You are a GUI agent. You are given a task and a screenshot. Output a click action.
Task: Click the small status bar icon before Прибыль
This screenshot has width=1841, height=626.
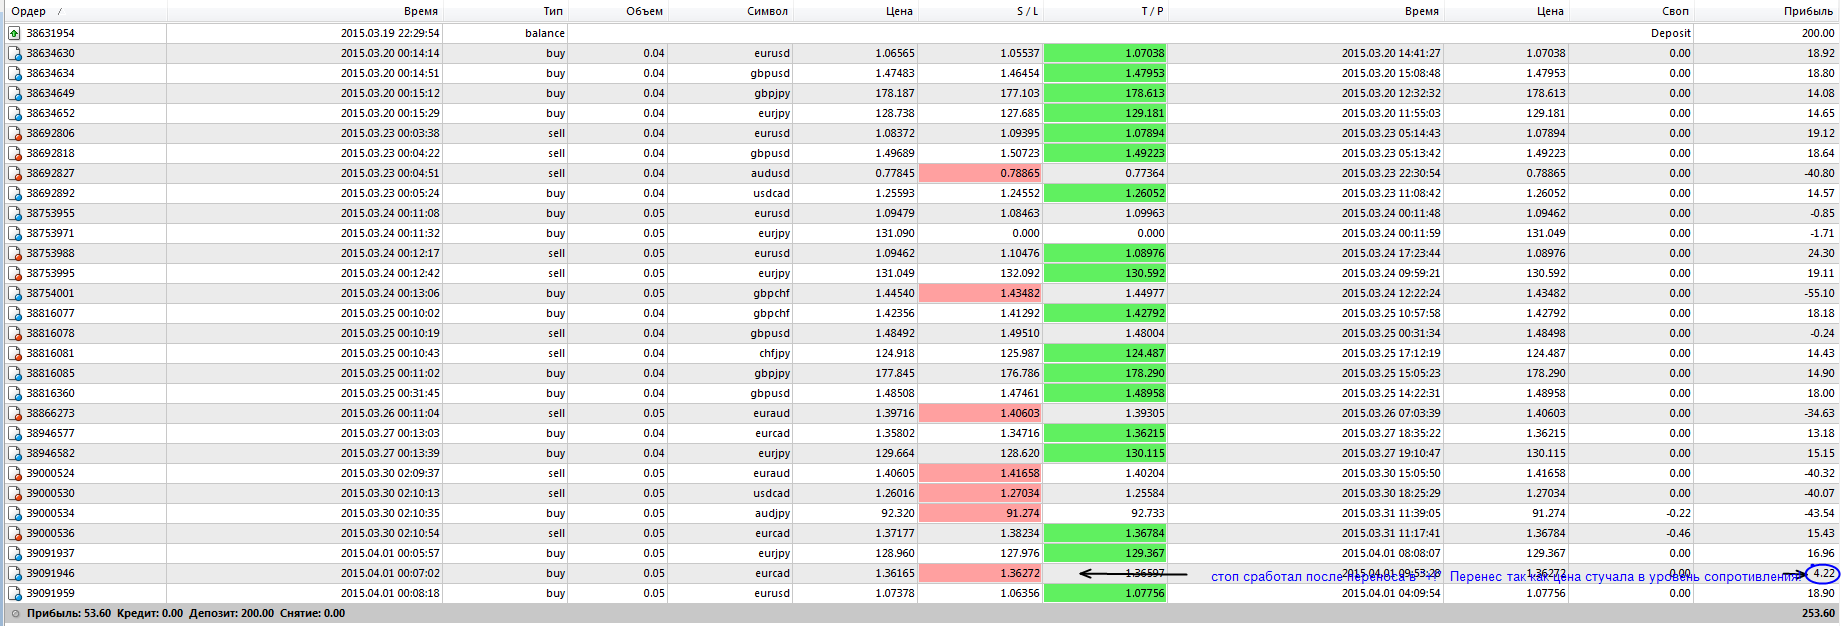click(x=15, y=614)
